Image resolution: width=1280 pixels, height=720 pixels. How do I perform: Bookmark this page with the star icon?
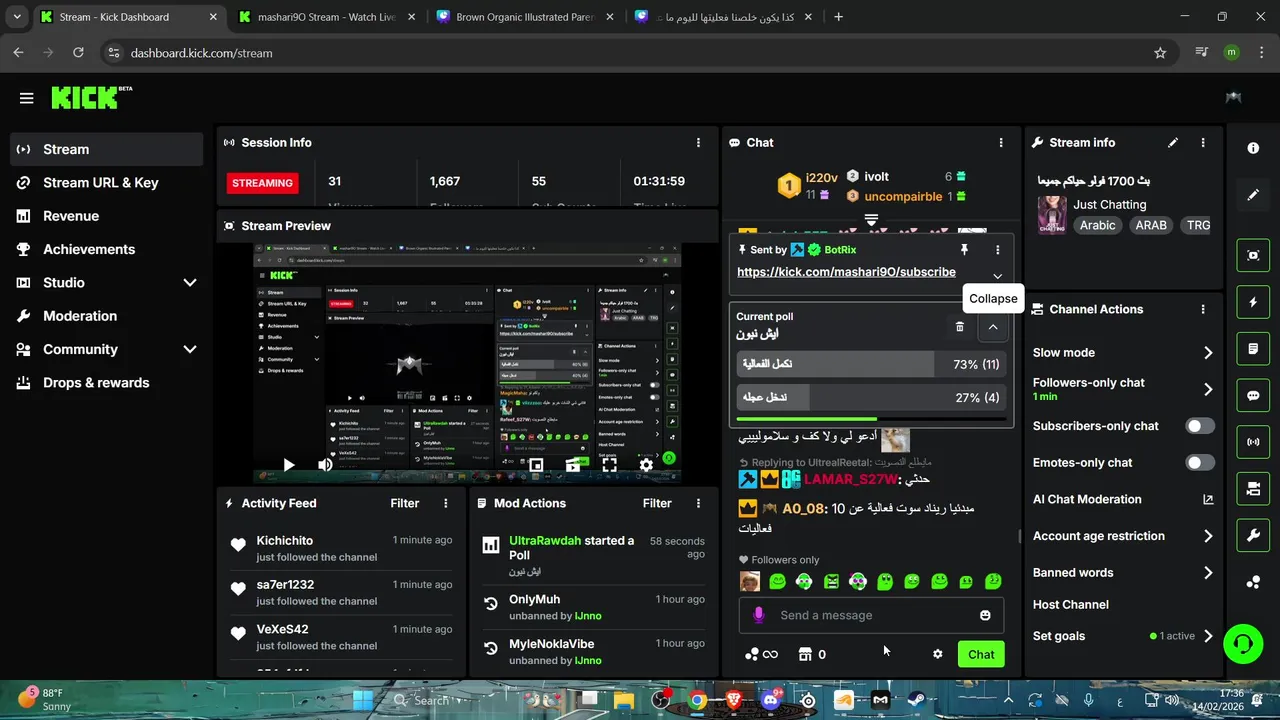click(x=1160, y=53)
